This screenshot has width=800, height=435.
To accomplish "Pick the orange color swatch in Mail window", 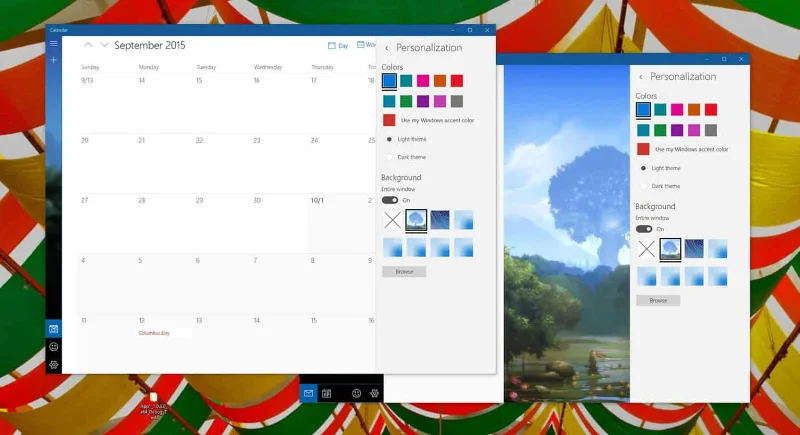I will [694, 110].
